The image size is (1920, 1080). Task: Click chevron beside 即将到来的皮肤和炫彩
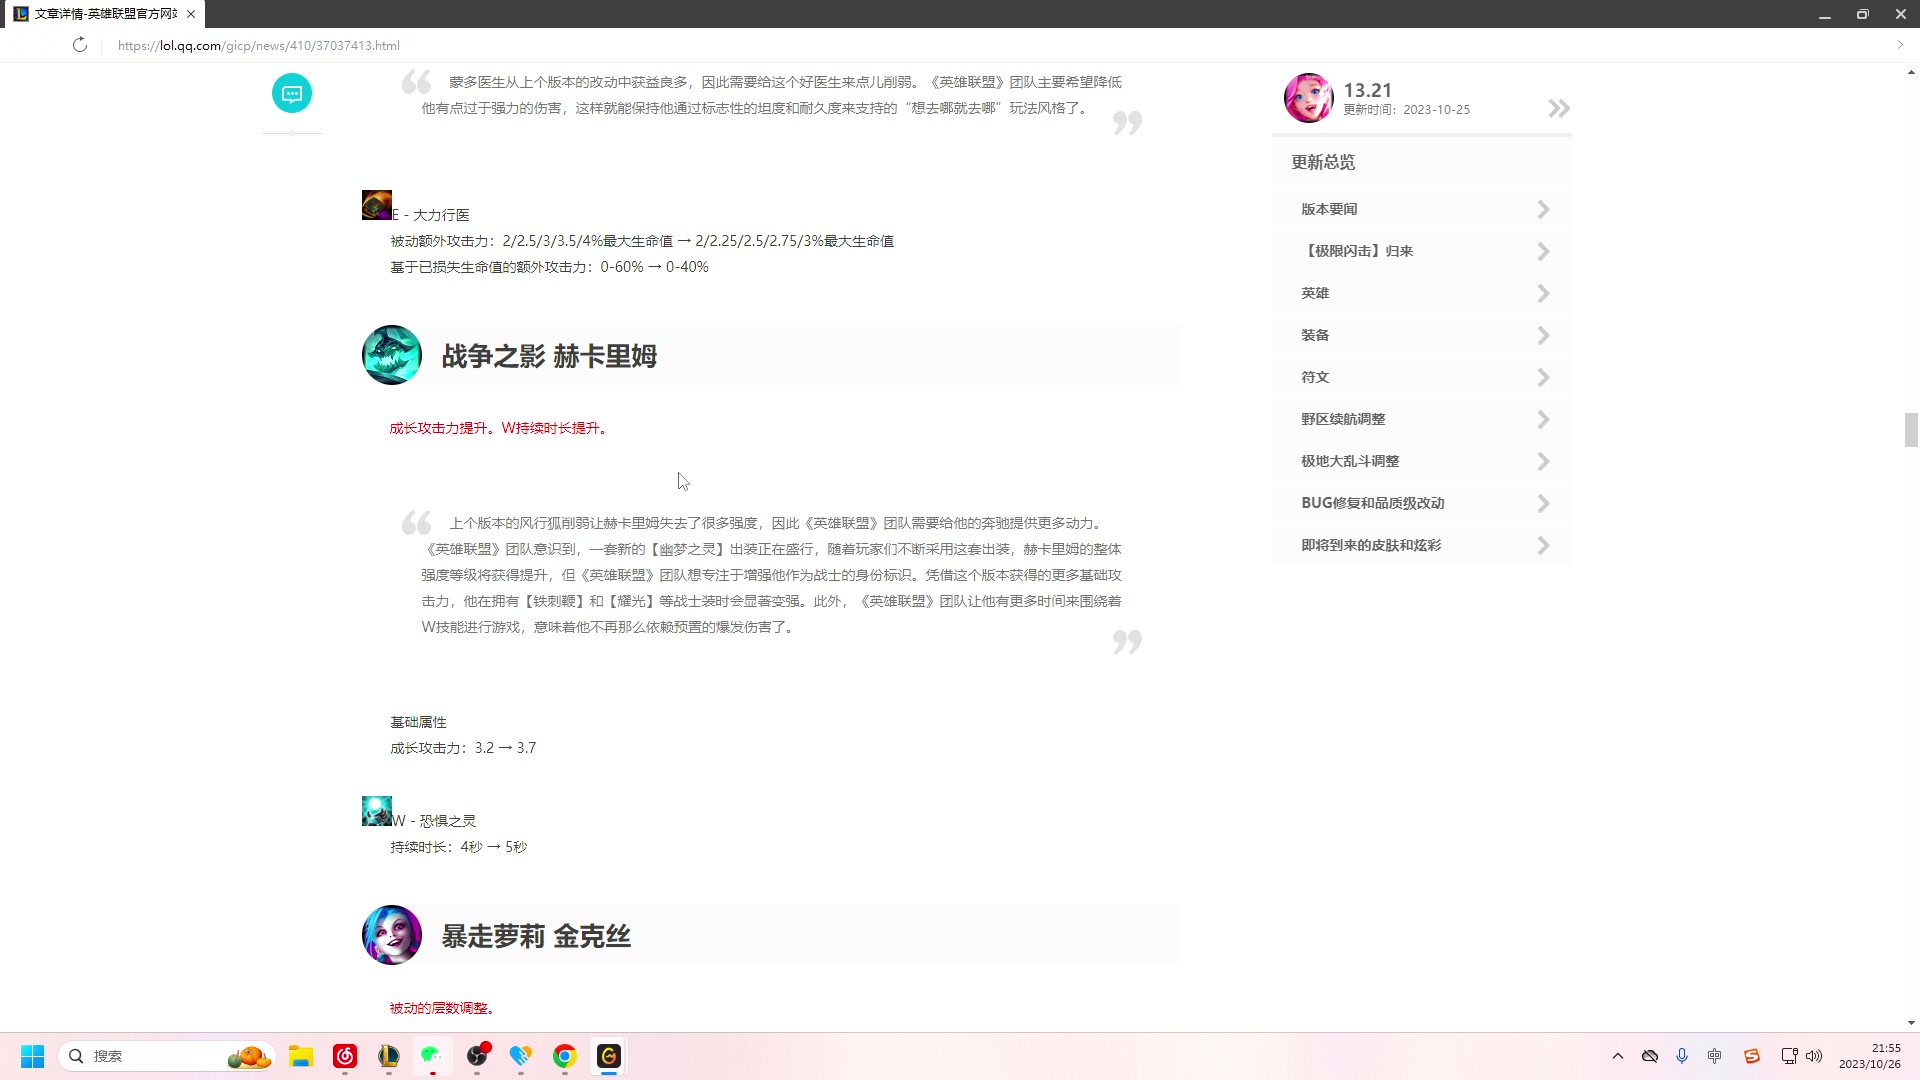pyautogui.click(x=1543, y=545)
